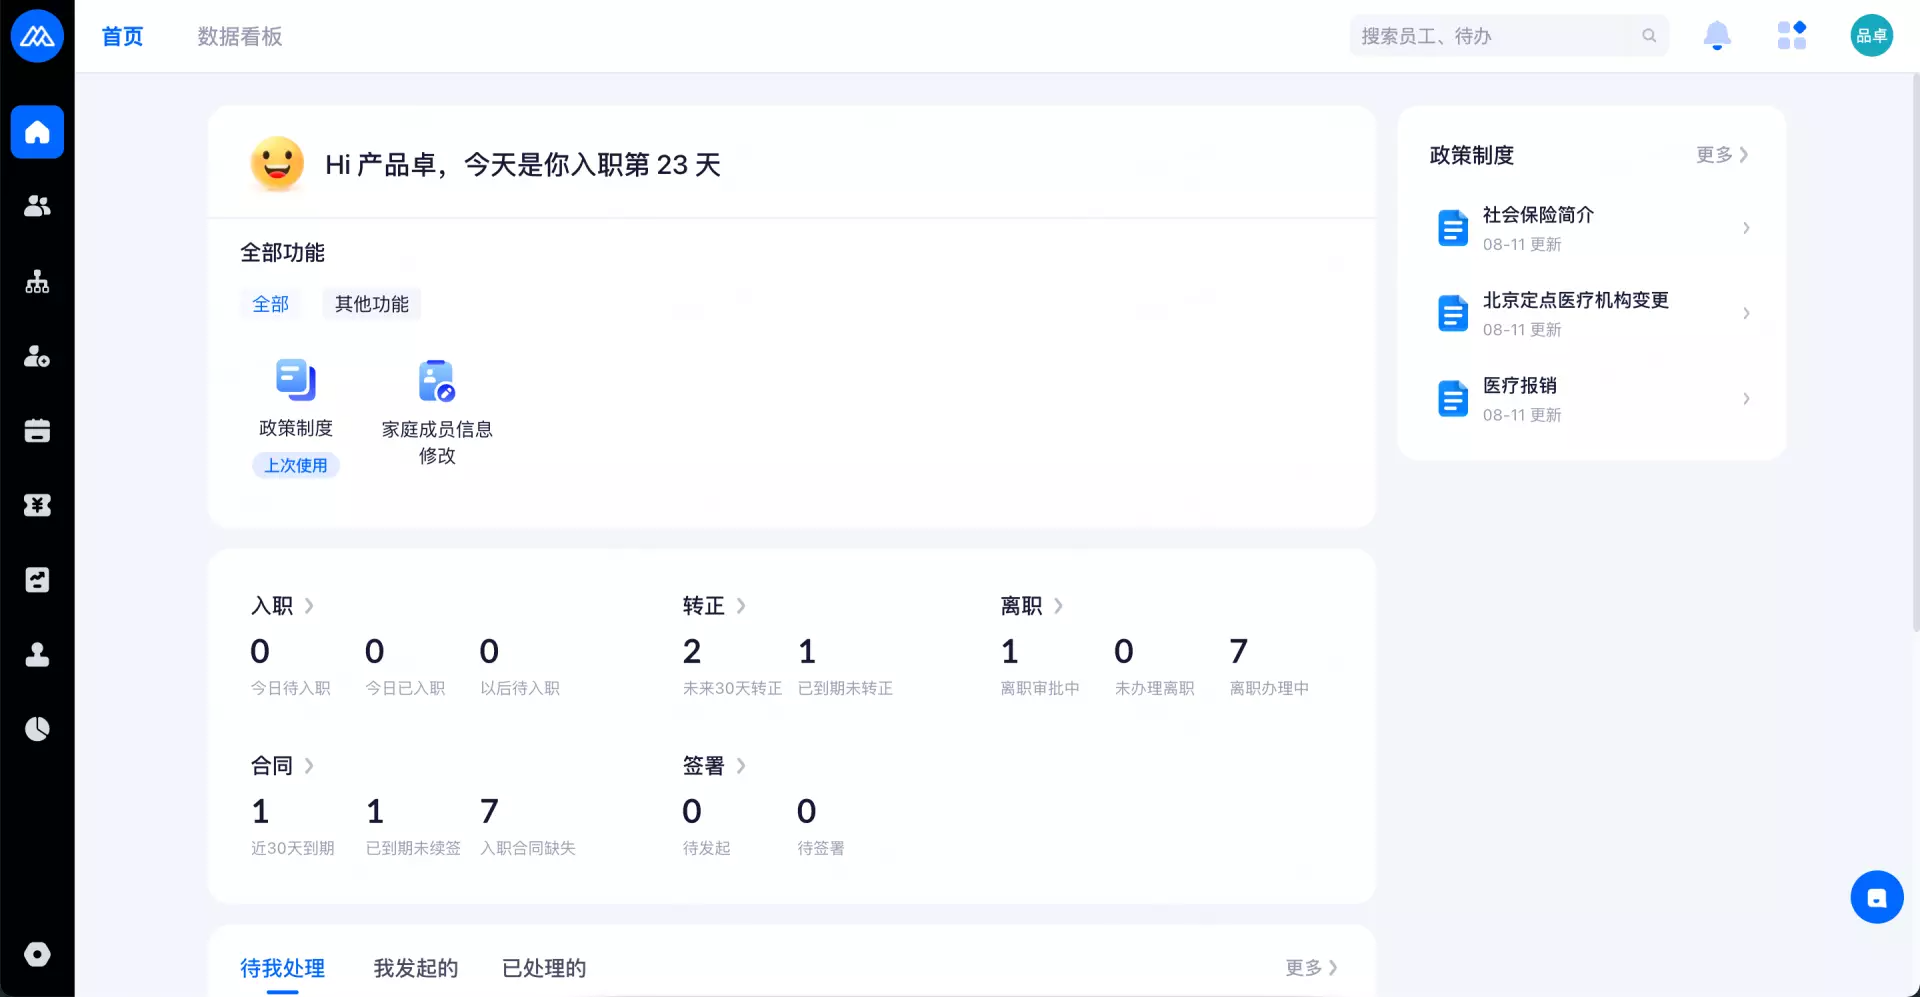Open the 品卓 user avatar

pyautogui.click(x=1871, y=36)
